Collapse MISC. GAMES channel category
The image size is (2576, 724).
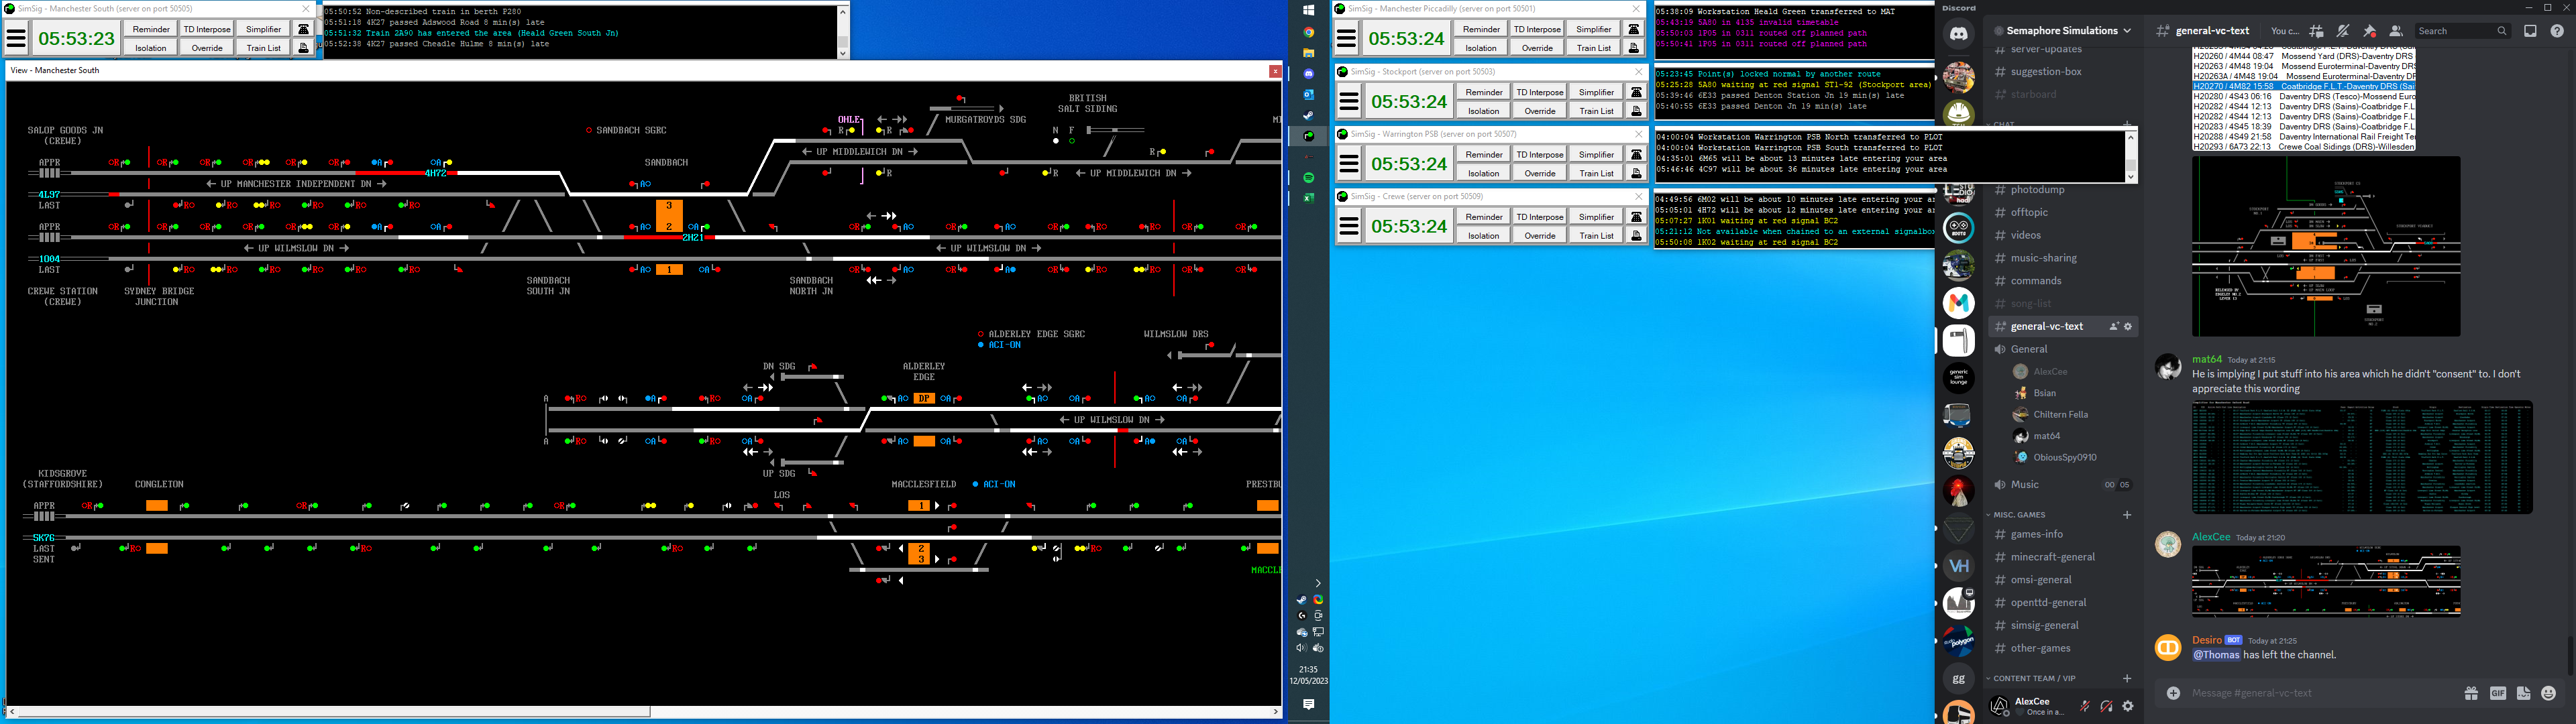(2019, 514)
